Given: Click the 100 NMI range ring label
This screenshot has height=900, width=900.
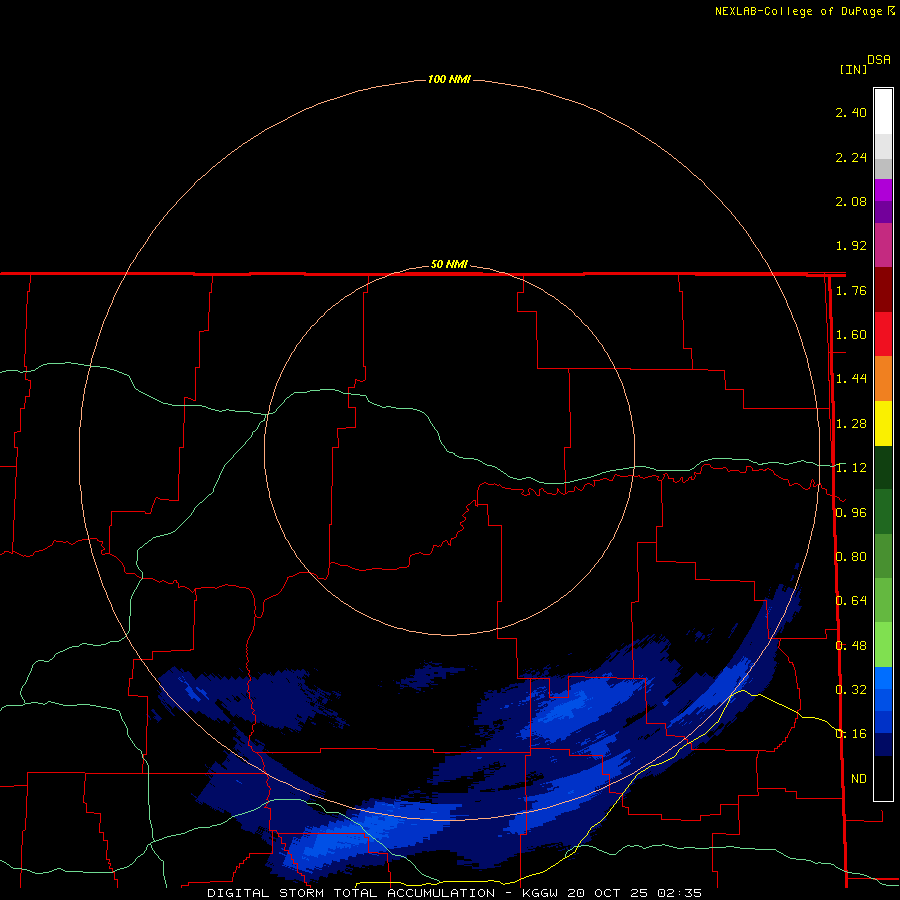Looking at the screenshot, I should (x=449, y=79).
